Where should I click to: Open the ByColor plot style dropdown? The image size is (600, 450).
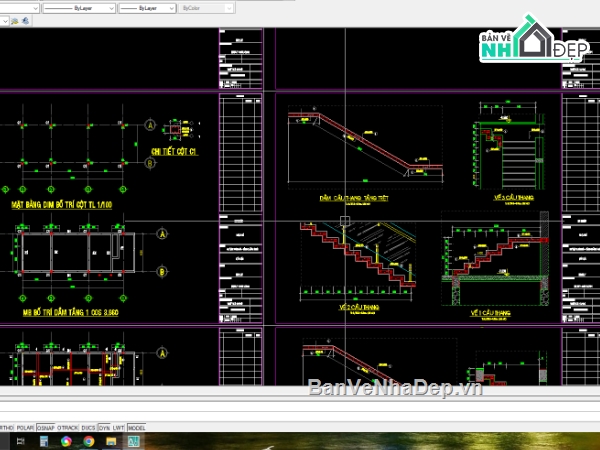[206, 8]
